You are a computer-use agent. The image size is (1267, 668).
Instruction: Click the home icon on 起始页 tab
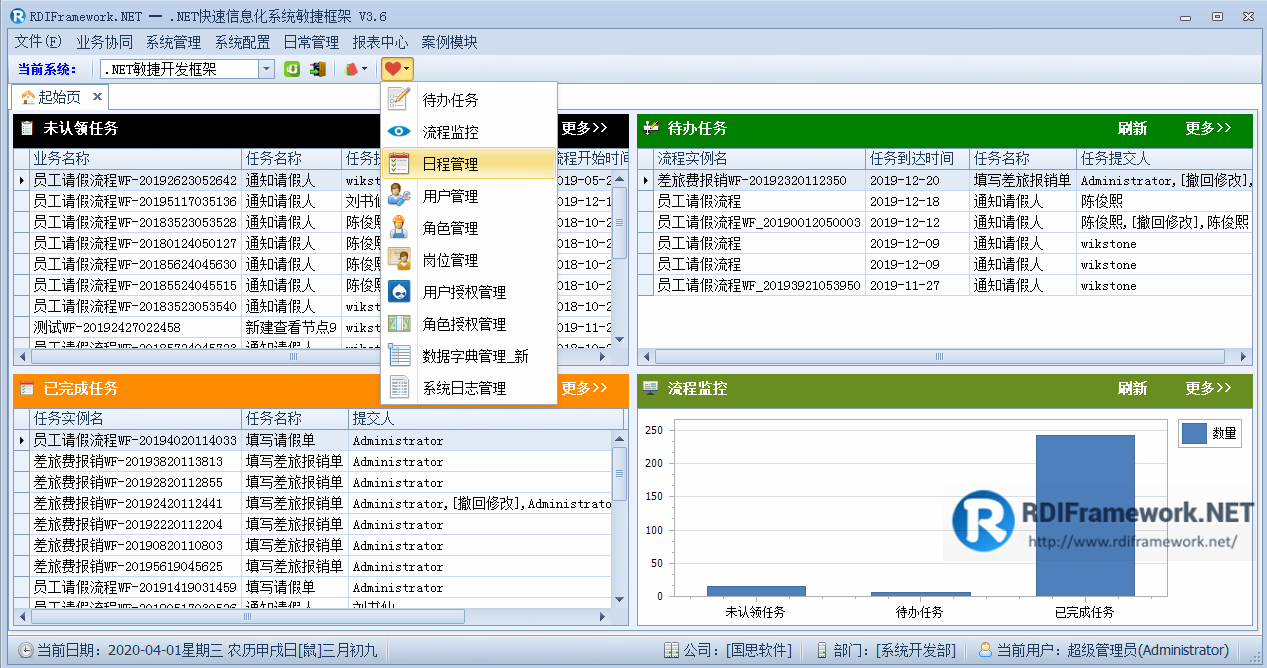(27, 98)
